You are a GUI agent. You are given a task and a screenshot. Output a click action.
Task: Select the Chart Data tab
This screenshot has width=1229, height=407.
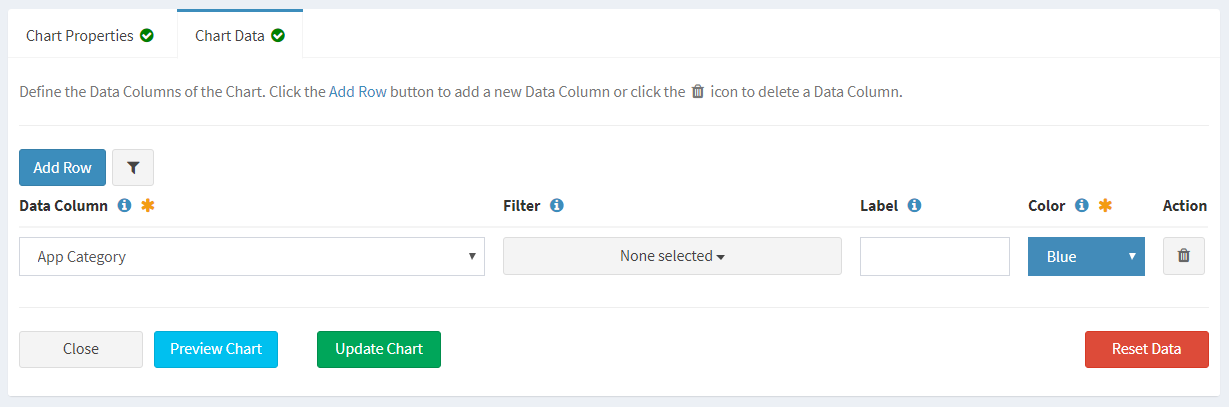pyautogui.click(x=240, y=35)
